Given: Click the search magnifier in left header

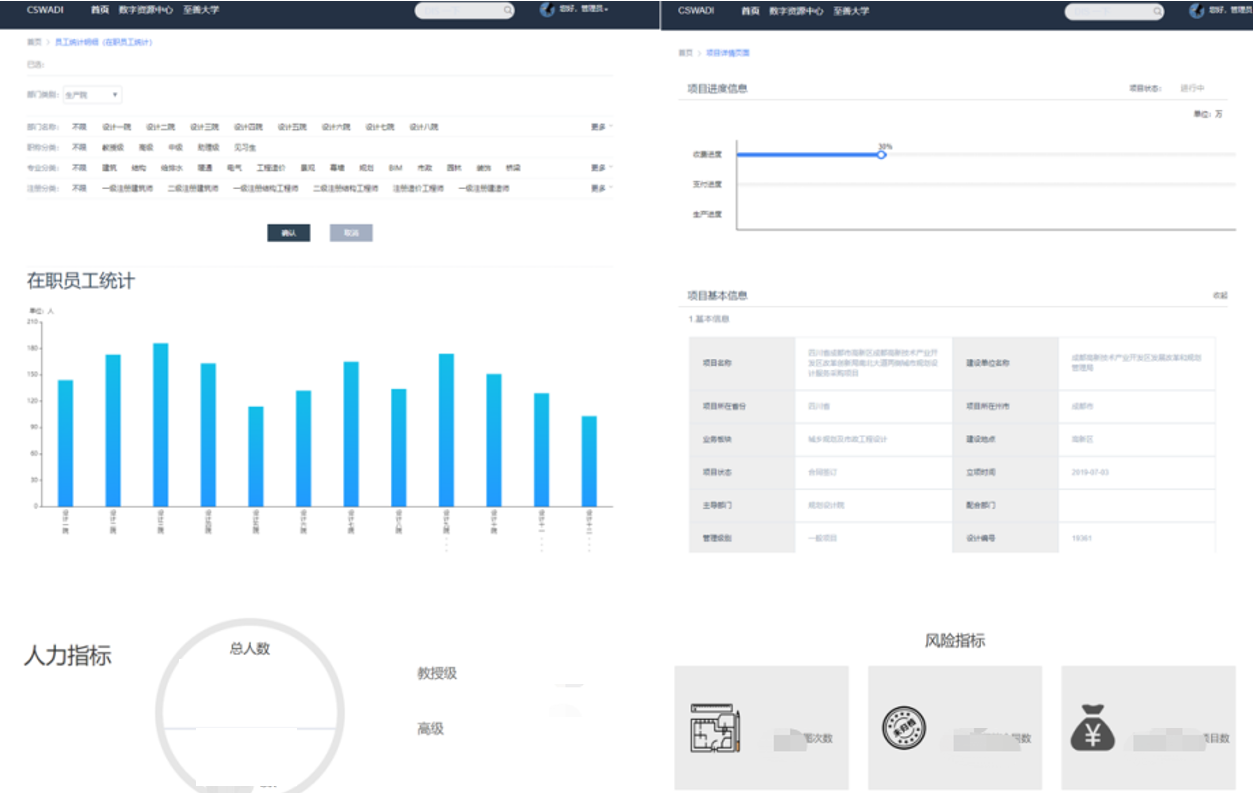Looking at the screenshot, I should pos(508,11).
